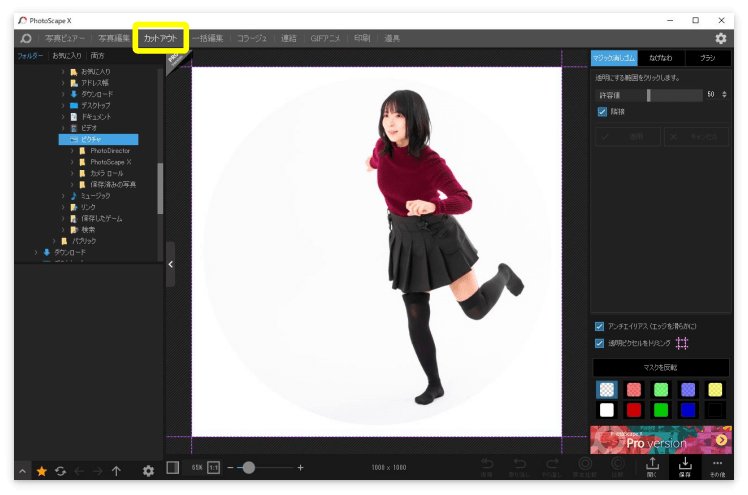Switch to the 写真編集 tab

[x=114, y=38]
